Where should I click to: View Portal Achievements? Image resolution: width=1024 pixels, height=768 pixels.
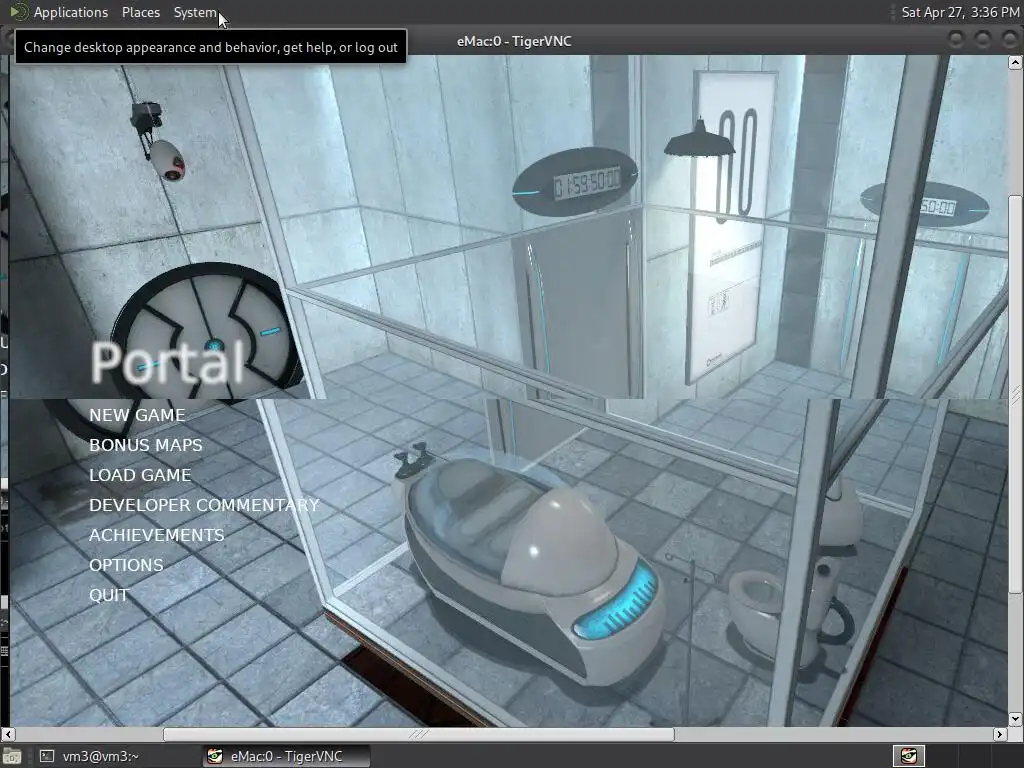click(157, 535)
